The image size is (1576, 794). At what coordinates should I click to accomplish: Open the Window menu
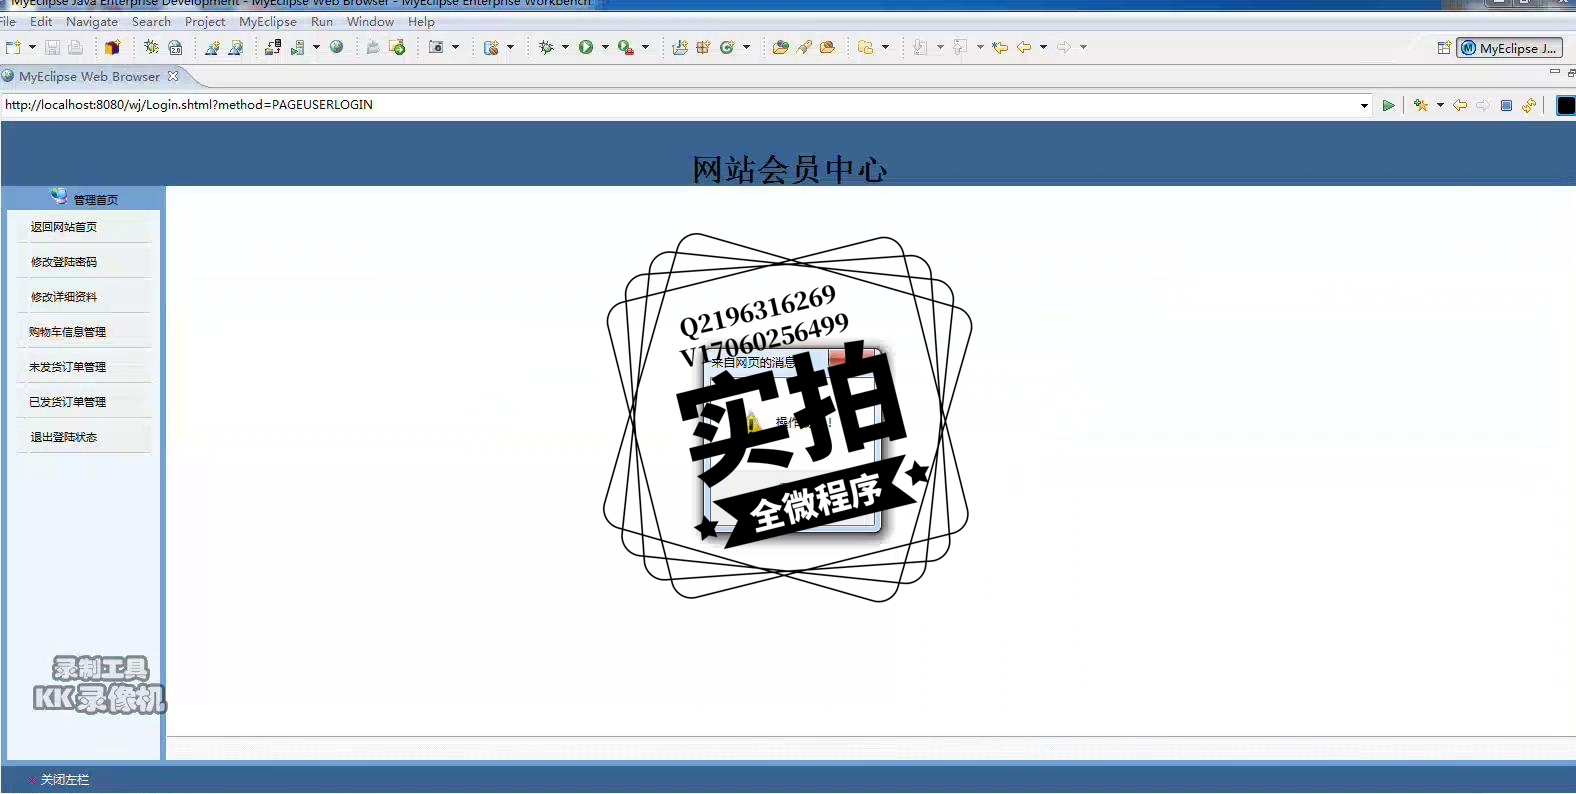(x=370, y=21)
